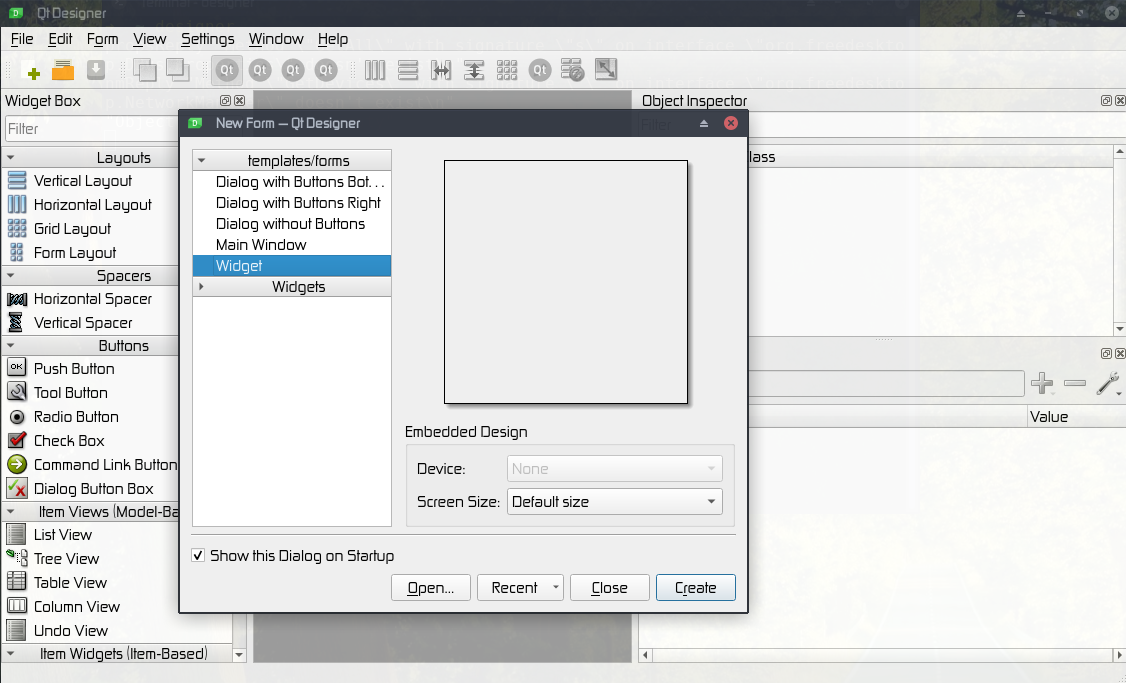Screen dimensions: 1126x683
Task: Collapse the templates/forms tree group
Action: (x=201, y=161)
